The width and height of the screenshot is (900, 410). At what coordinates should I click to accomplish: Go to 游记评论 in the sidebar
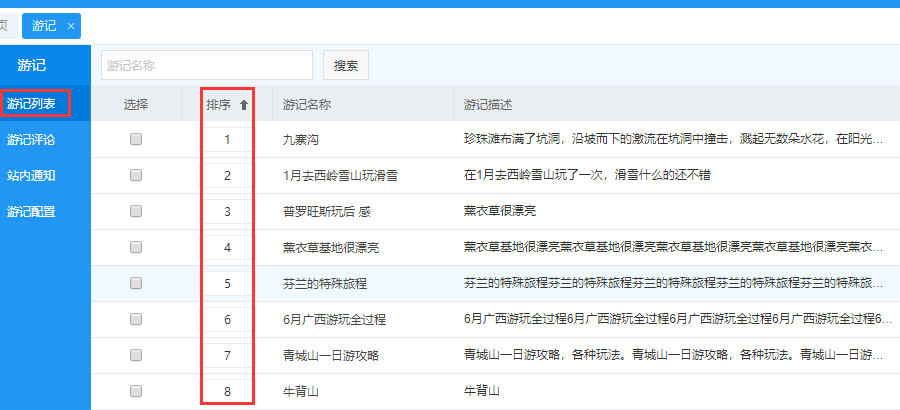tap(31, 139)
